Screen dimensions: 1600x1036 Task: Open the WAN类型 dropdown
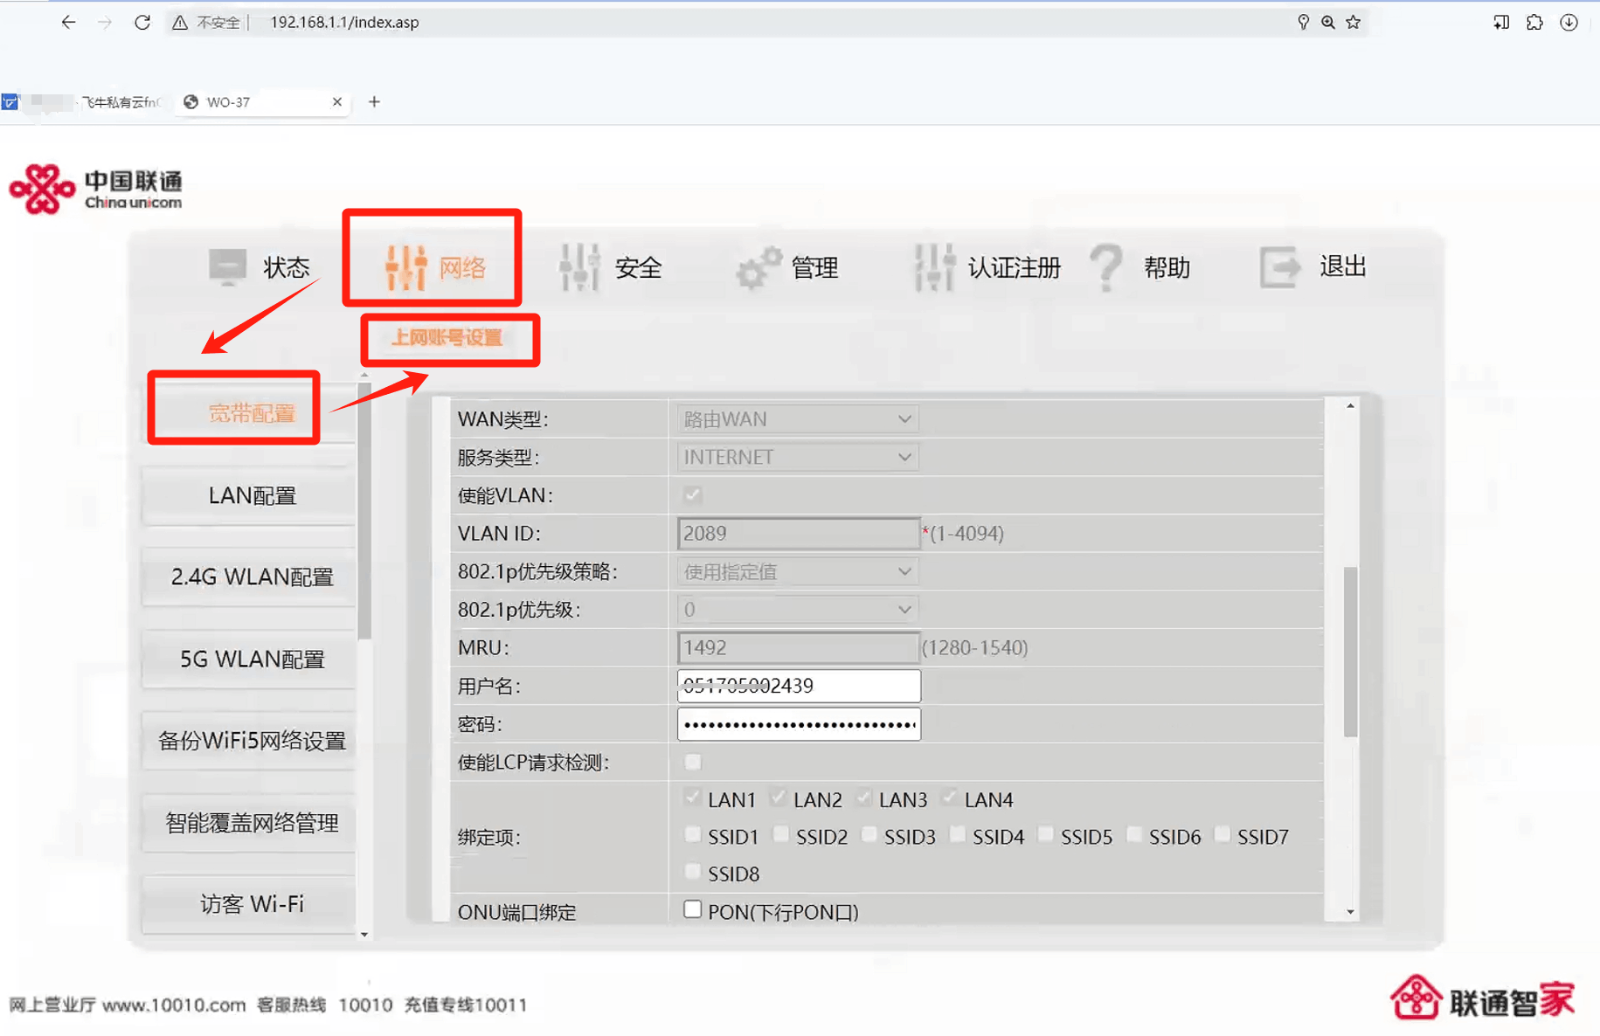796,418
